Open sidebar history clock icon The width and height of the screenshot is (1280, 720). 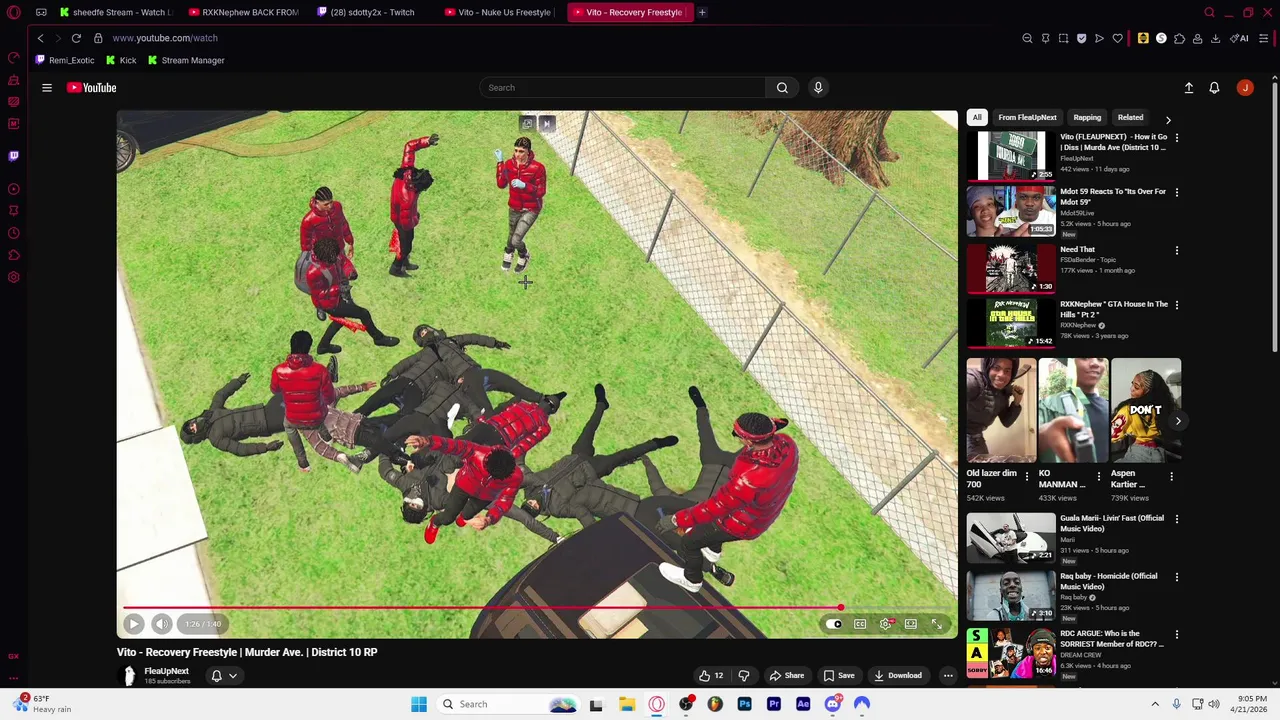tap(14, 233)
